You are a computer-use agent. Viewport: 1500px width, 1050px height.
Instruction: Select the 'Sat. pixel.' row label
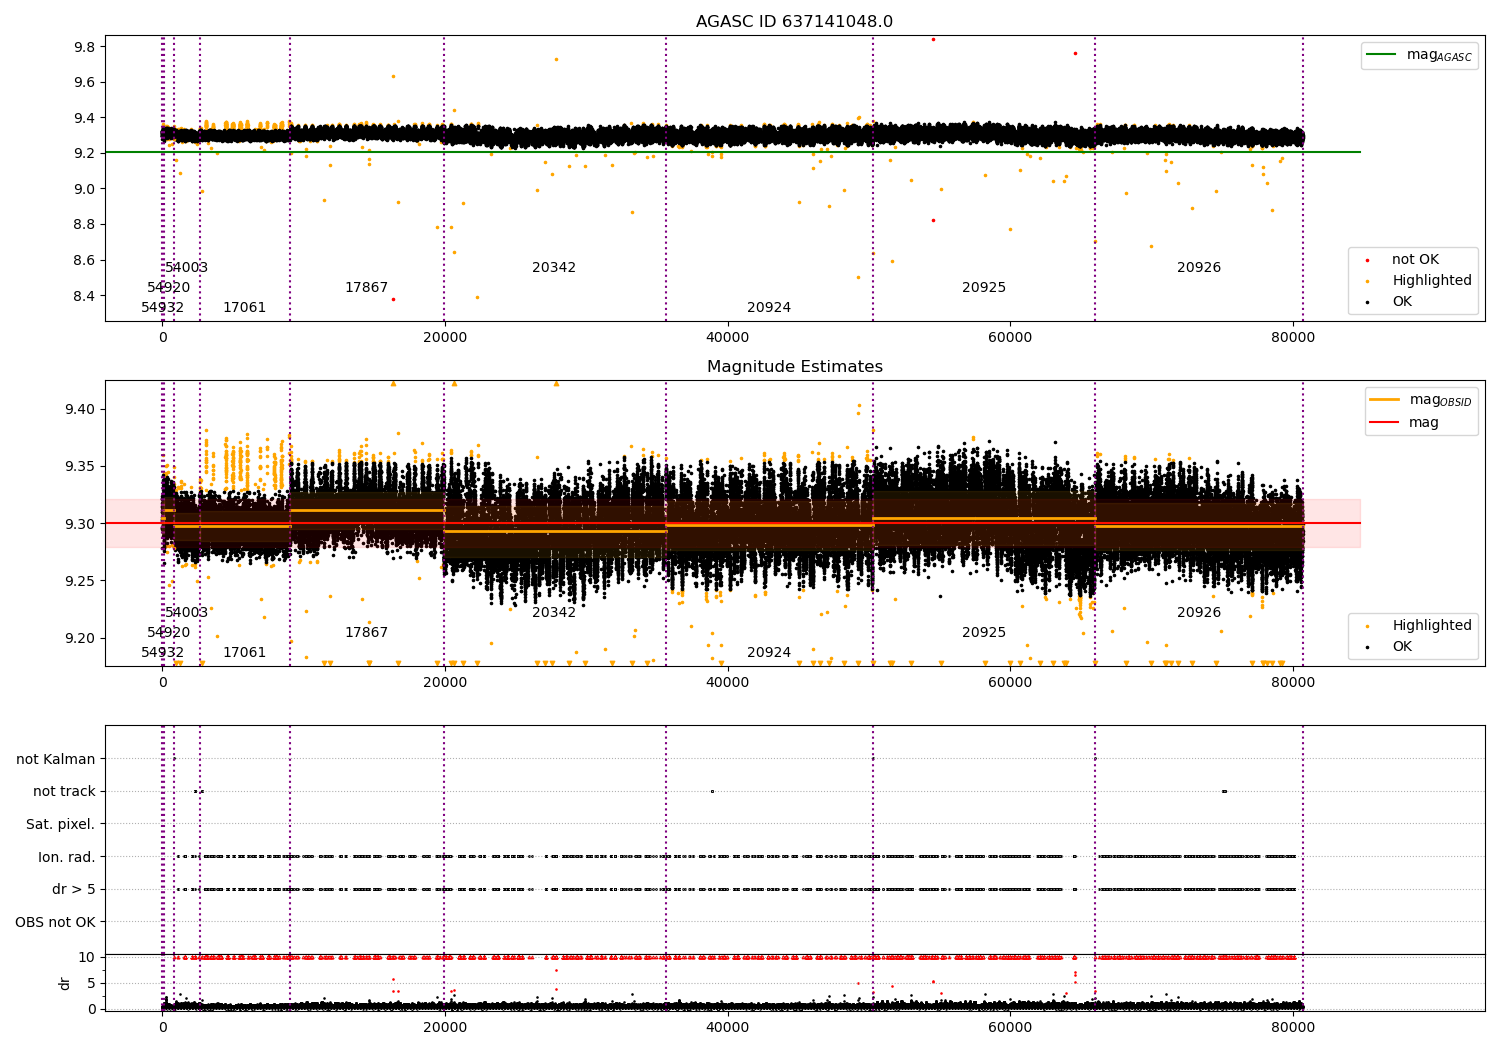[60, 824]
